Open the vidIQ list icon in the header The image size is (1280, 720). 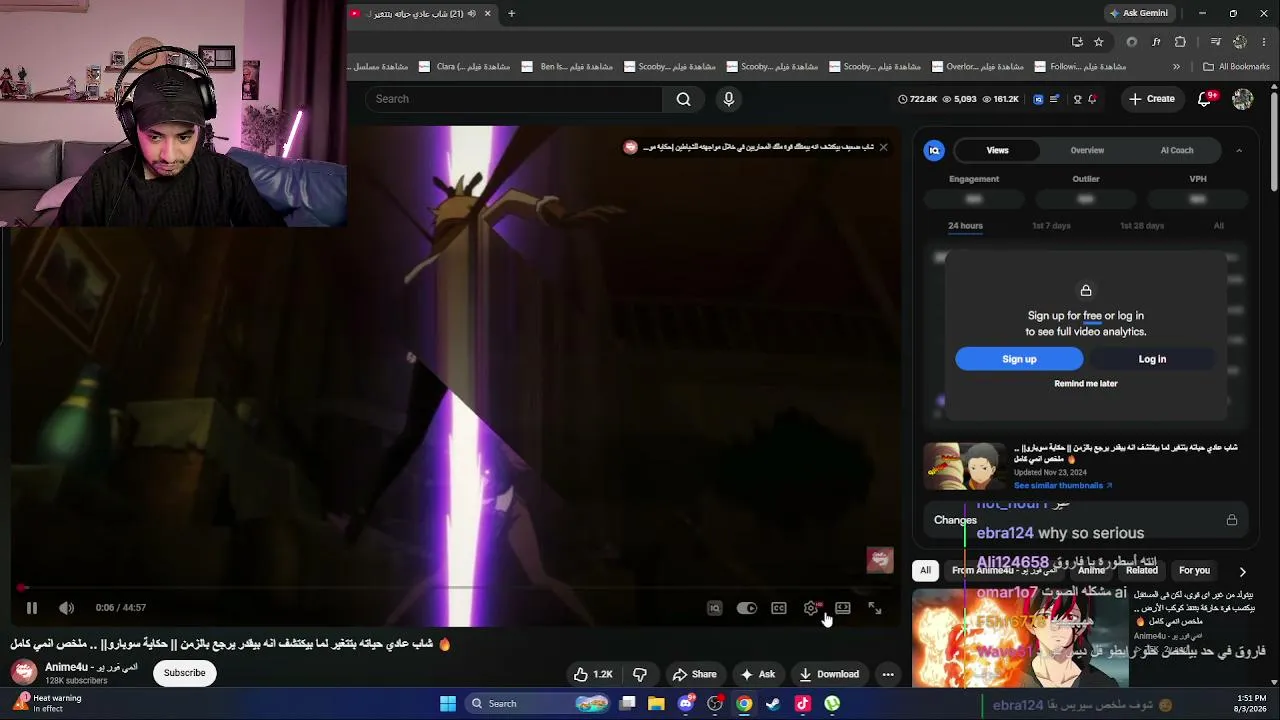pos(1054,99)
